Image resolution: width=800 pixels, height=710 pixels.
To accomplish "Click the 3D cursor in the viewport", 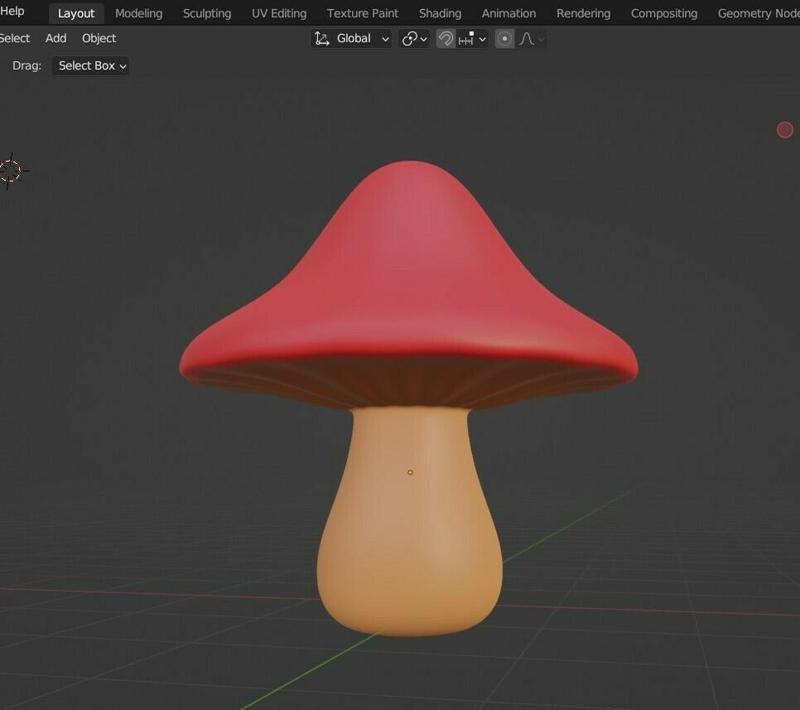I will [11, 171].
